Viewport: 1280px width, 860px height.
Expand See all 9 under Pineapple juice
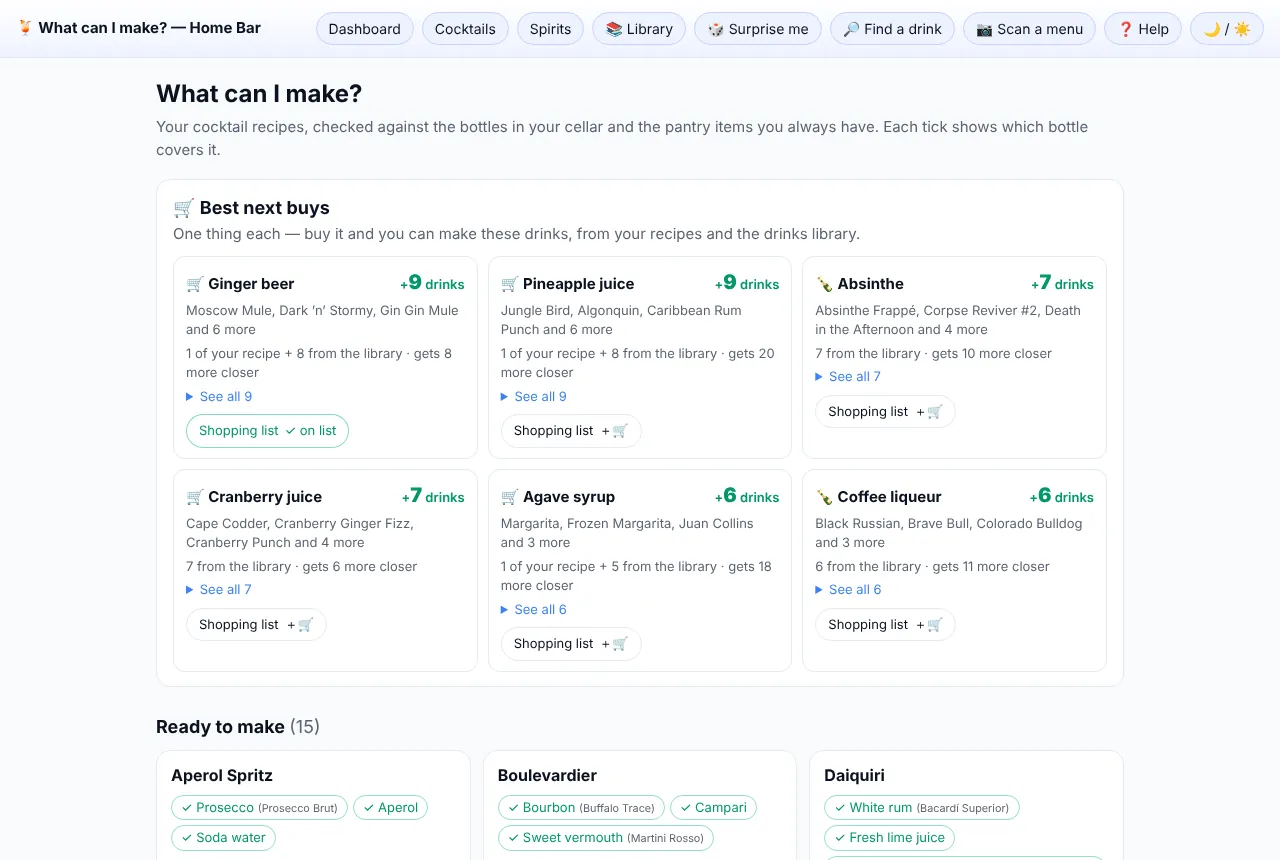534,397
